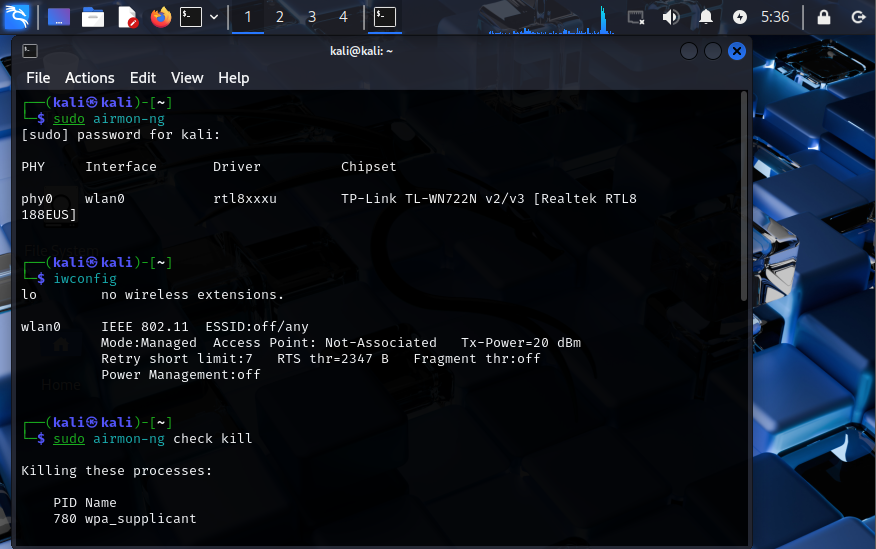Select the terminal window taskbar button
876x549 pixels.
tap(385, 17)
